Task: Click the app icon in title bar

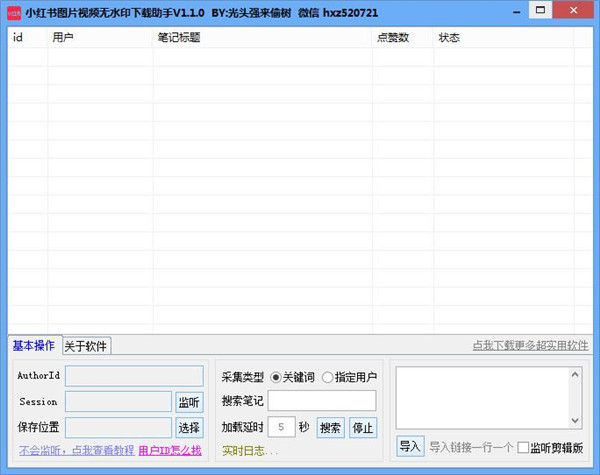Action: click(14, 14)
